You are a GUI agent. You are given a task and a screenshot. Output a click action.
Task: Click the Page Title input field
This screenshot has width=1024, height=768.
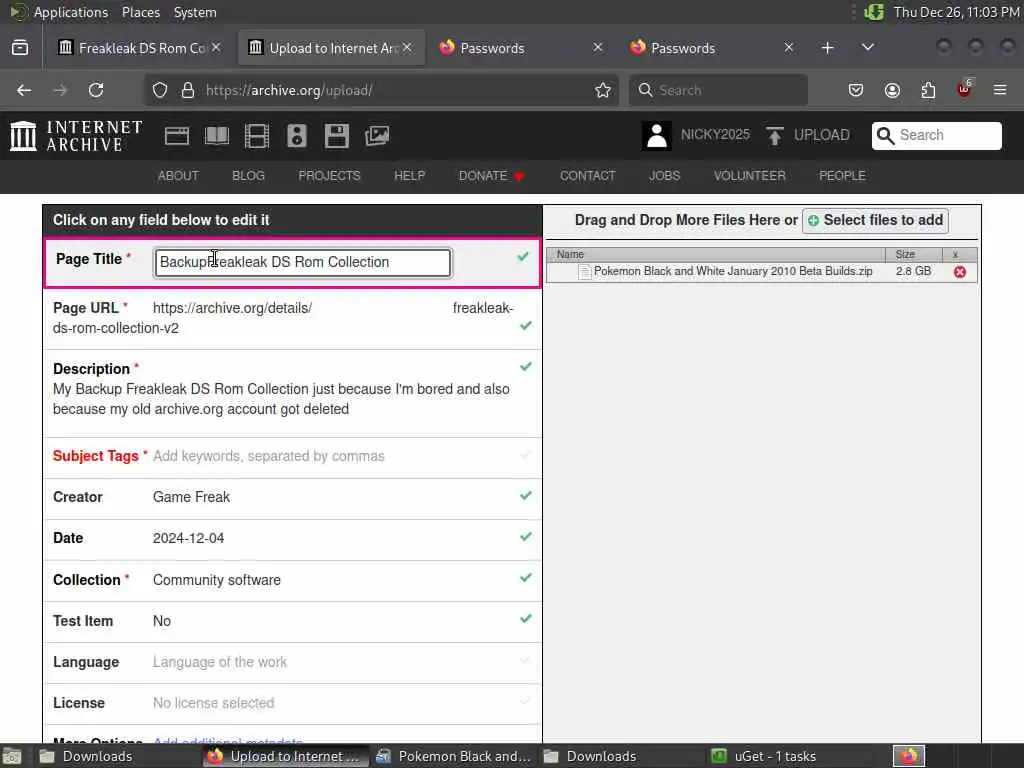302,263
